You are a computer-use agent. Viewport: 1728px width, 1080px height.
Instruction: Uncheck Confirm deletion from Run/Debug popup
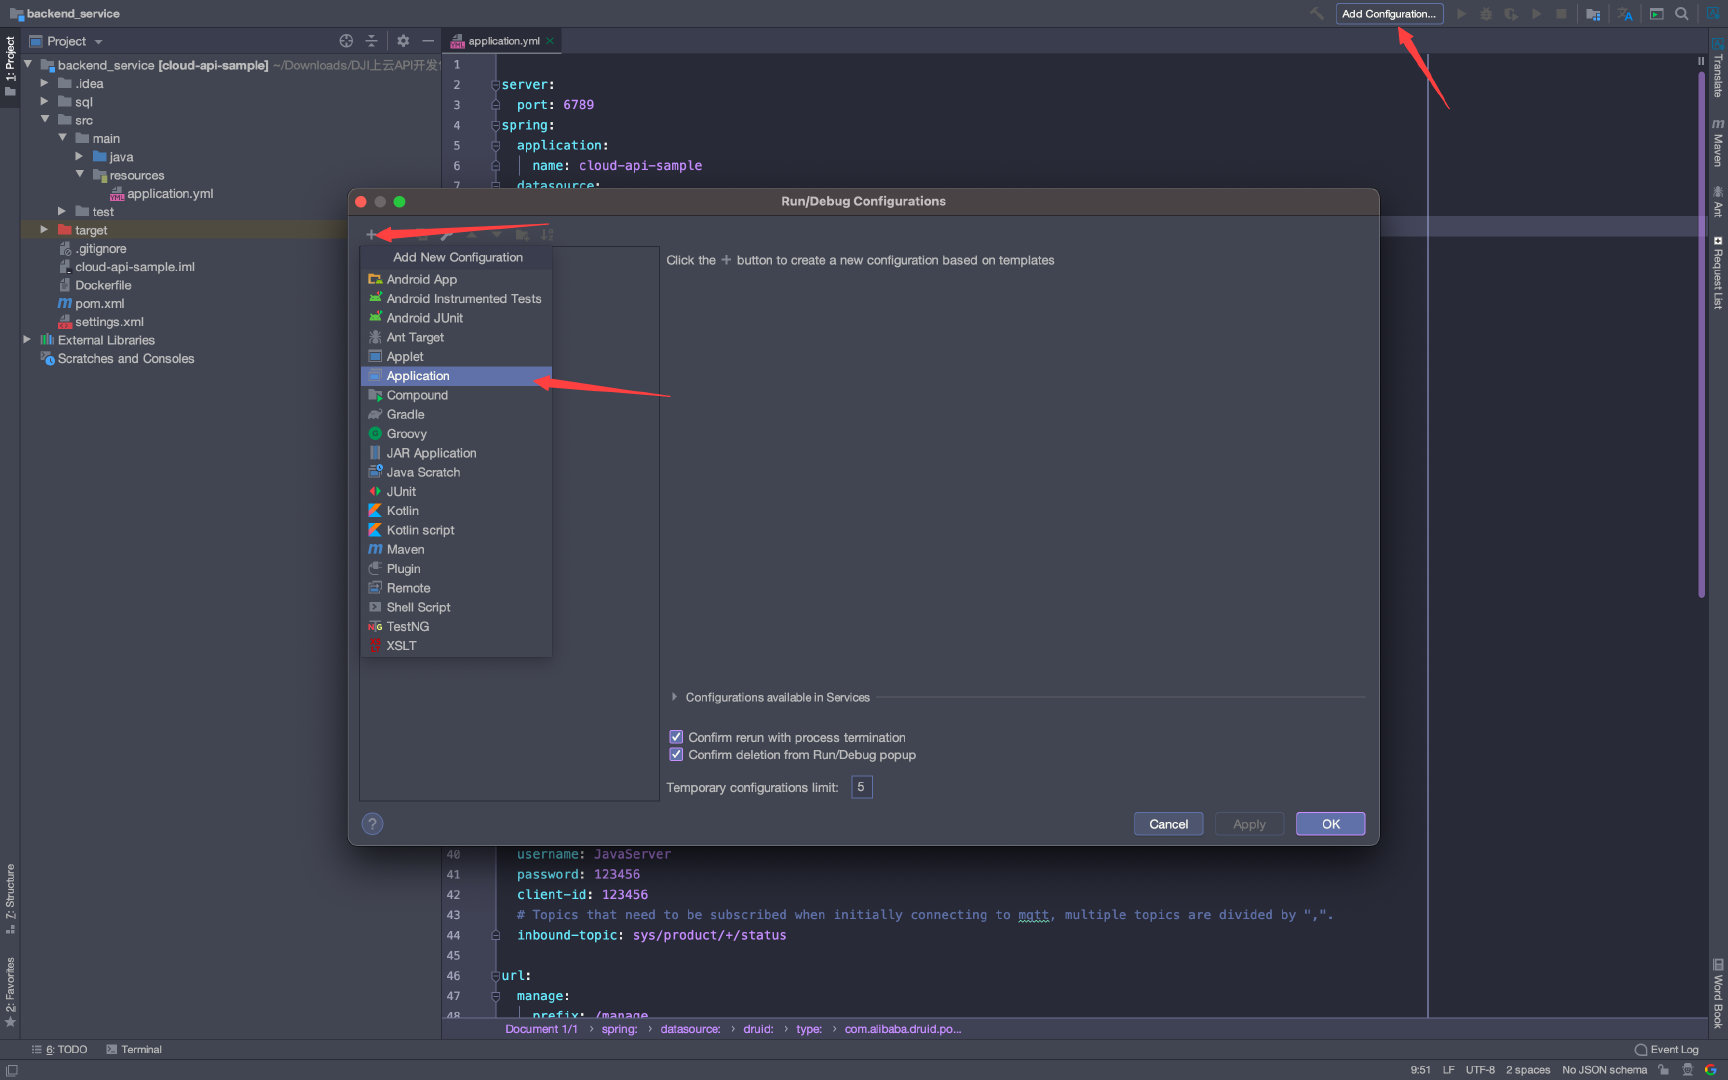(676, 755)
